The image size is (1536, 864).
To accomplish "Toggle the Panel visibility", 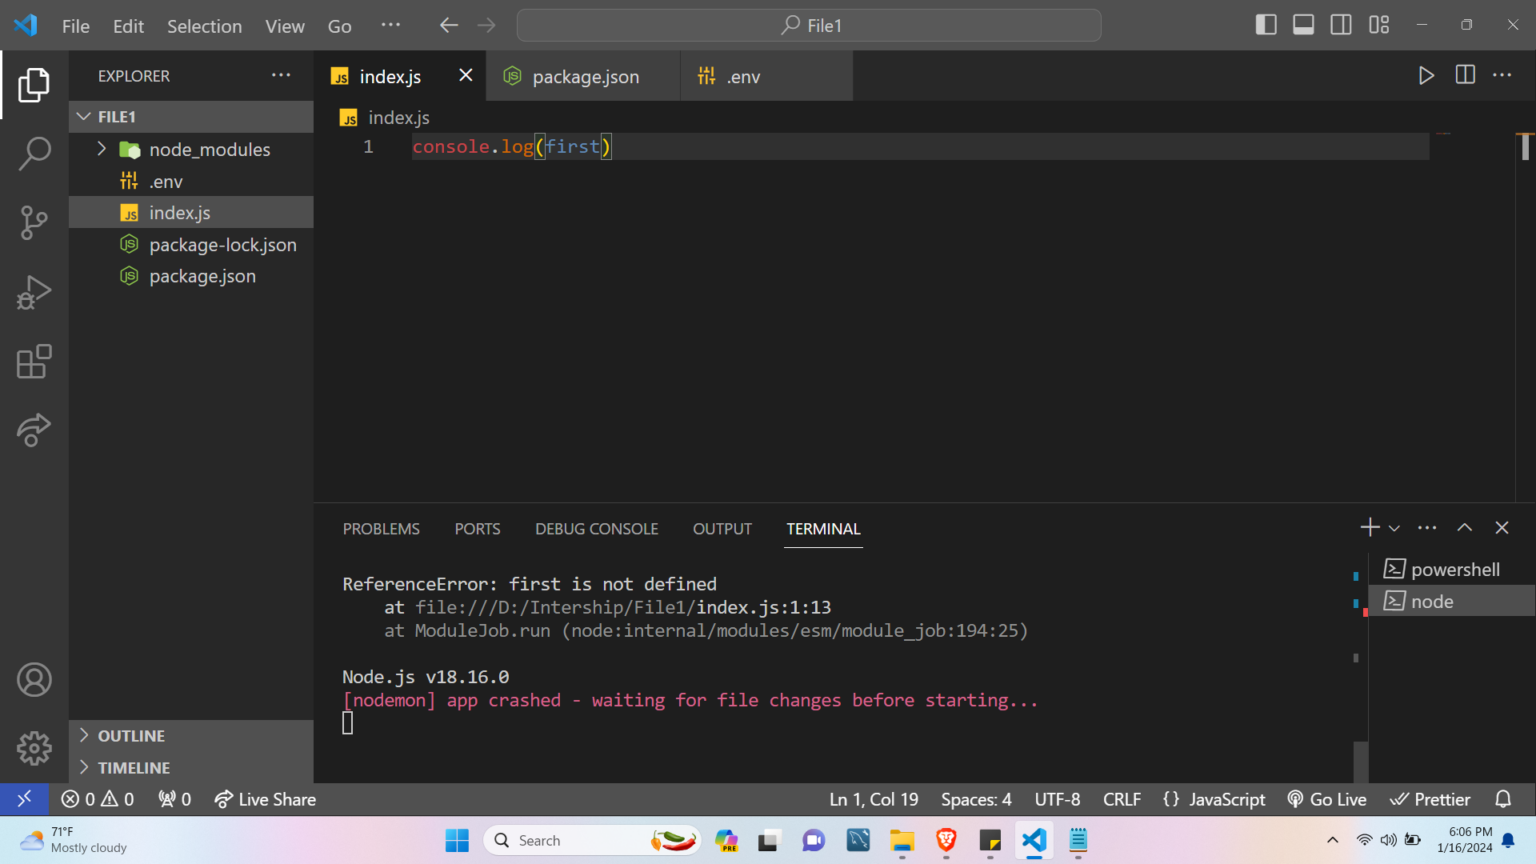I will 1303,25.
